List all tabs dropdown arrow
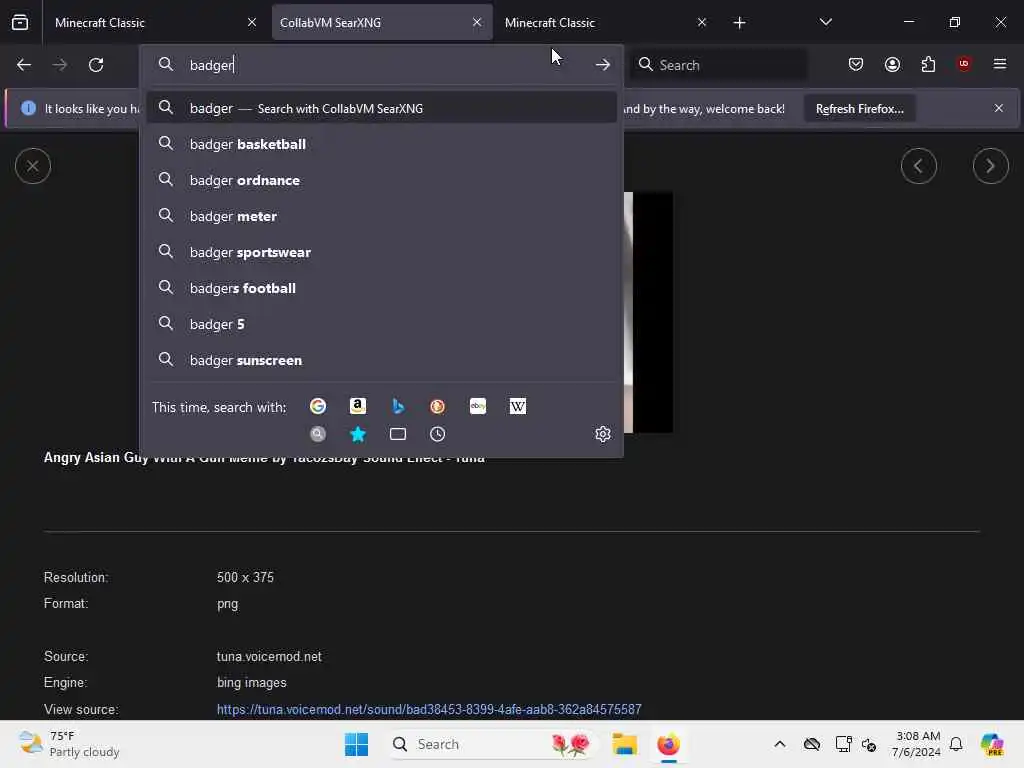Screen dimensions: 1024x768 coord(825,23)
